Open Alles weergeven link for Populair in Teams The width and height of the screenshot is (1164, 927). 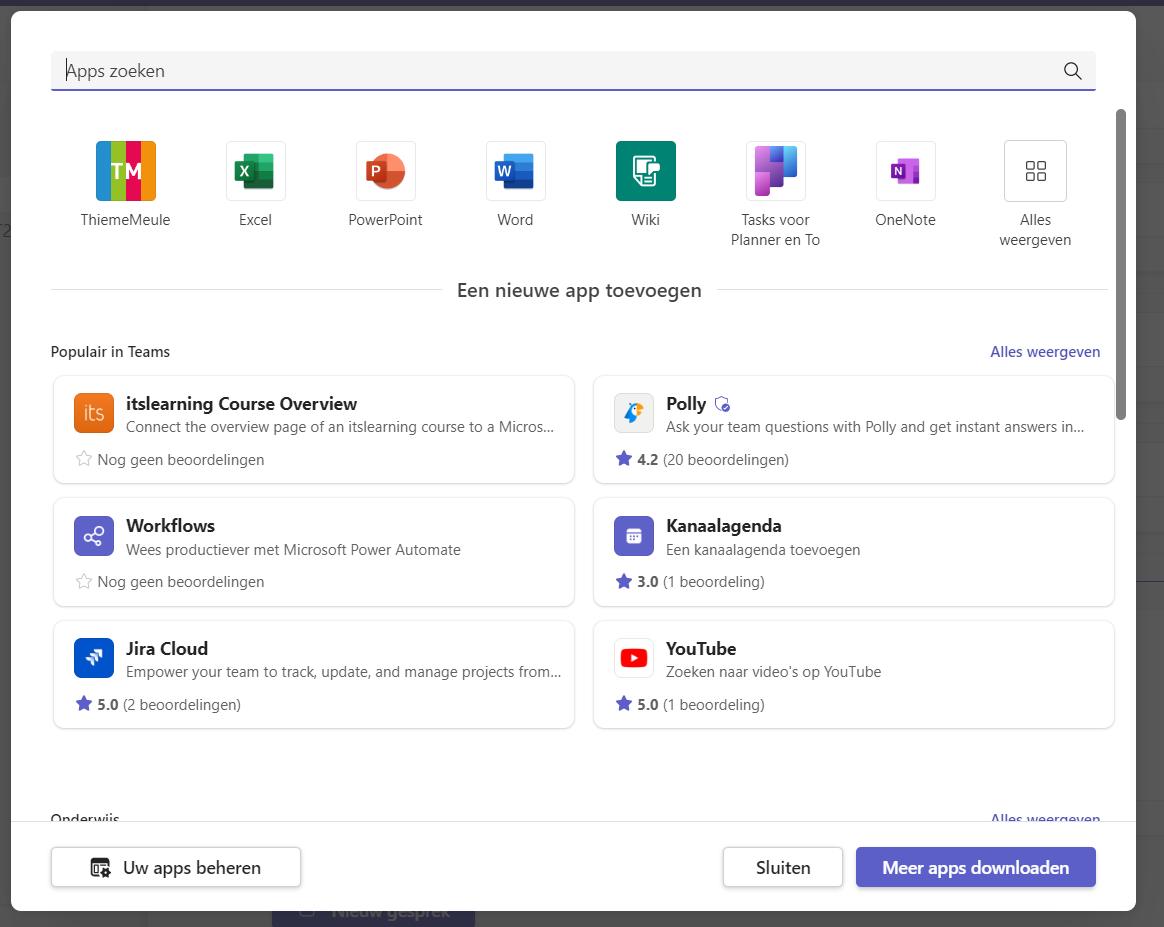click(1044, 352)
